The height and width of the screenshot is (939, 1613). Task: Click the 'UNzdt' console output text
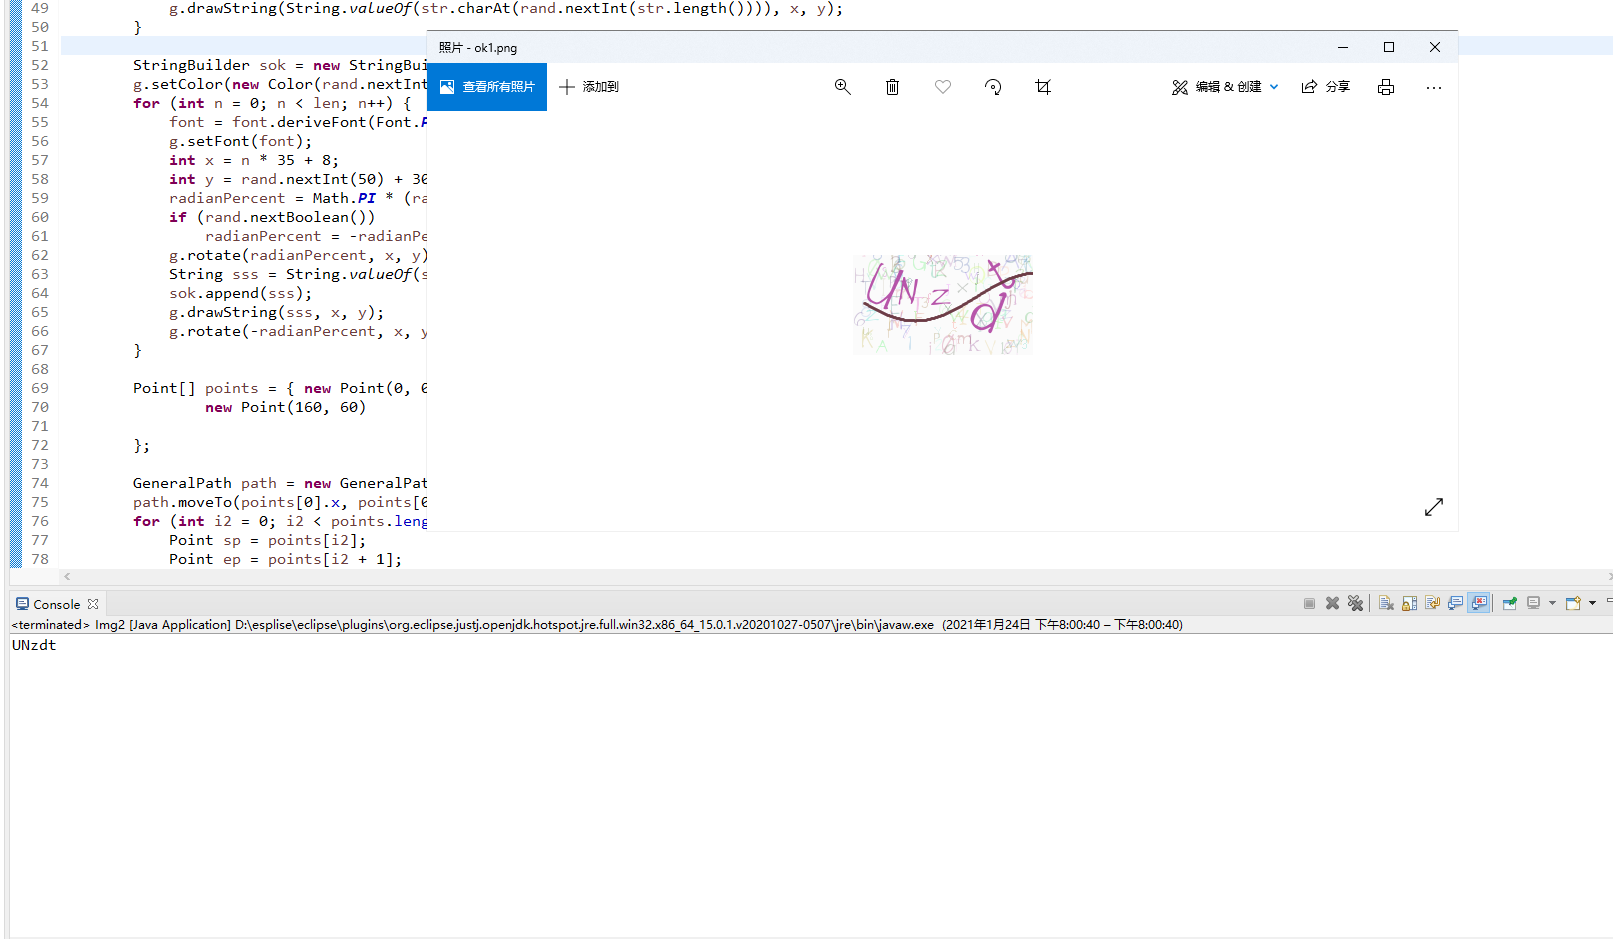[34, 645]
